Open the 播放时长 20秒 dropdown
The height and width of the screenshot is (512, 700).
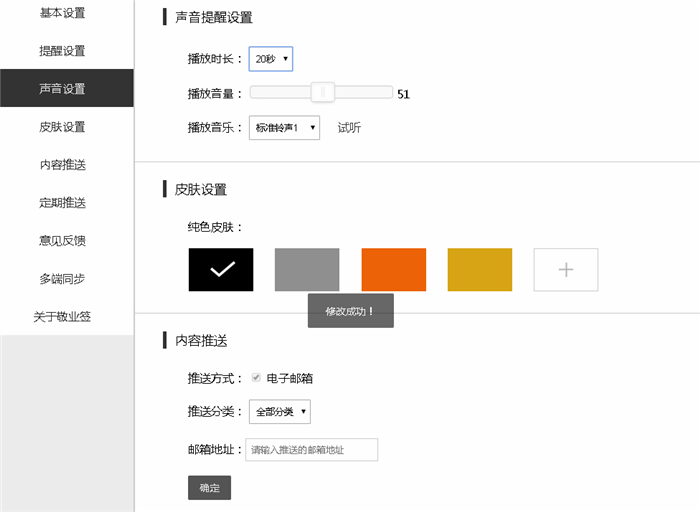(x=271, y=59)
